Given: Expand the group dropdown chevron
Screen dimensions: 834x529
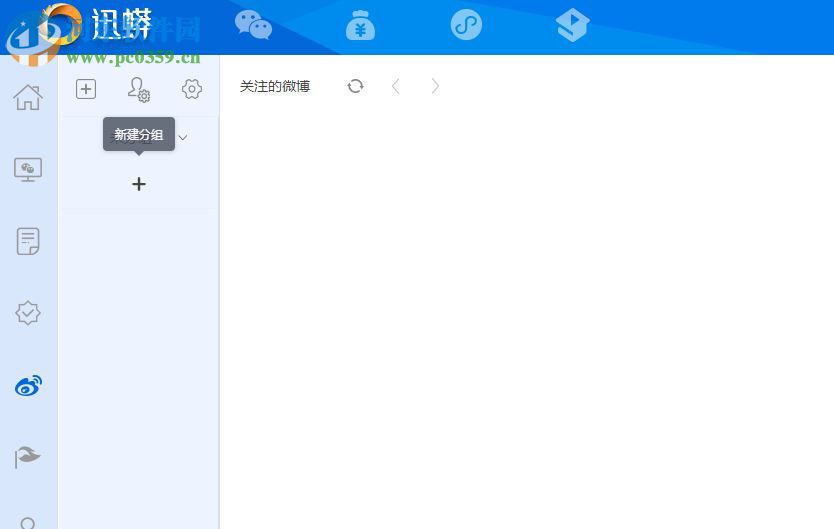Looking at the screenshot, I should click(182, 138).
